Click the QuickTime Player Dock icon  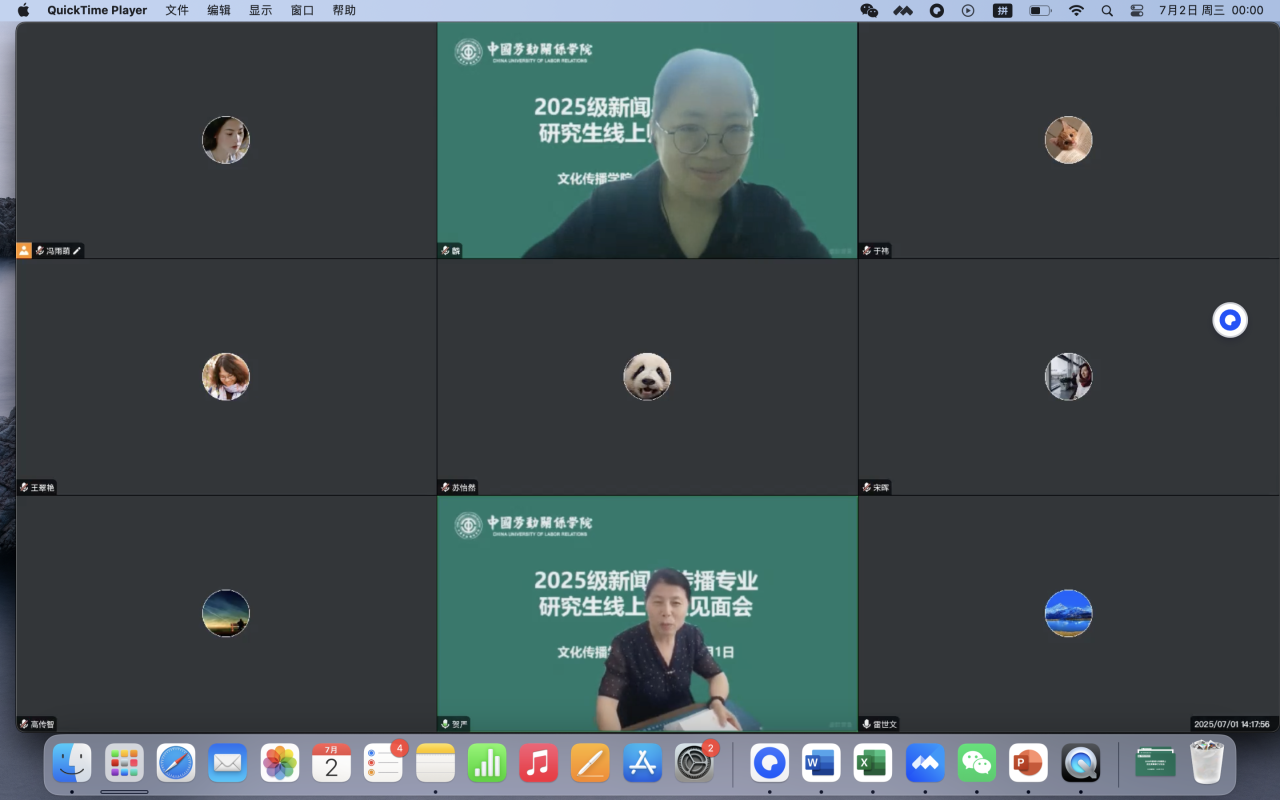(x=1080, y=764)
